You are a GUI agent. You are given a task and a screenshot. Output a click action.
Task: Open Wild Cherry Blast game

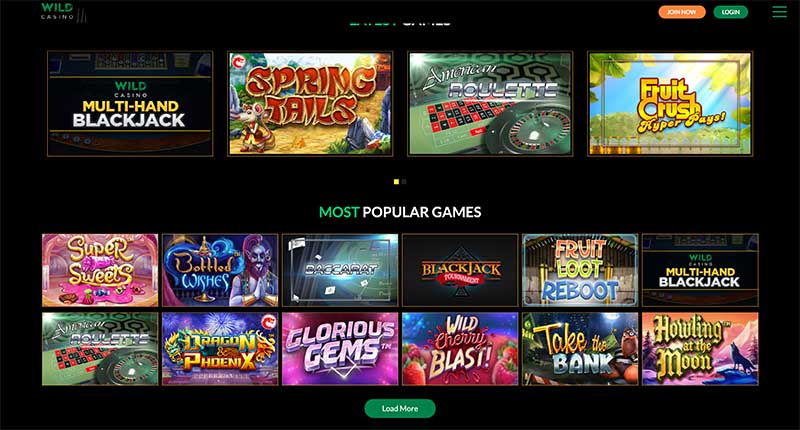click(x=460, y=349)
